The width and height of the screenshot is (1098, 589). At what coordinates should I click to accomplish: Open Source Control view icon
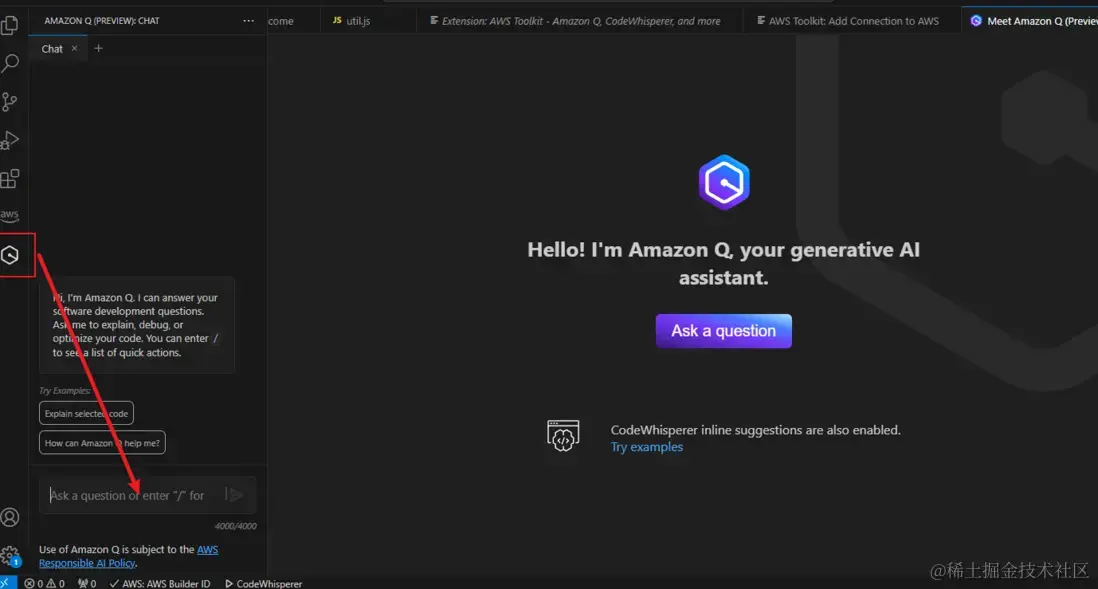[10, 102]
